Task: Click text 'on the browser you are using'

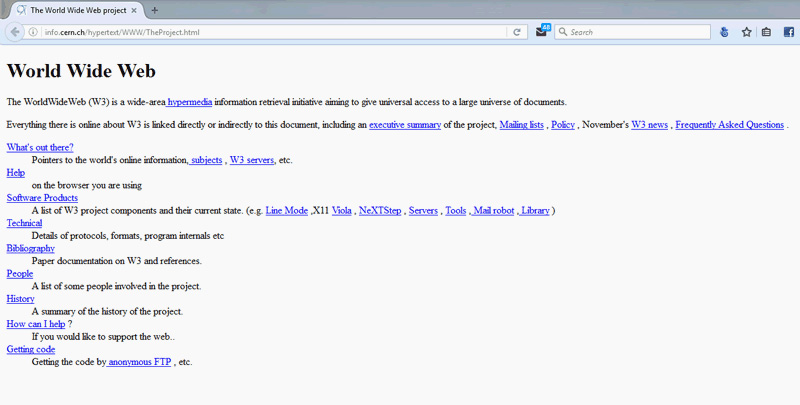Action: coord(87,185)
